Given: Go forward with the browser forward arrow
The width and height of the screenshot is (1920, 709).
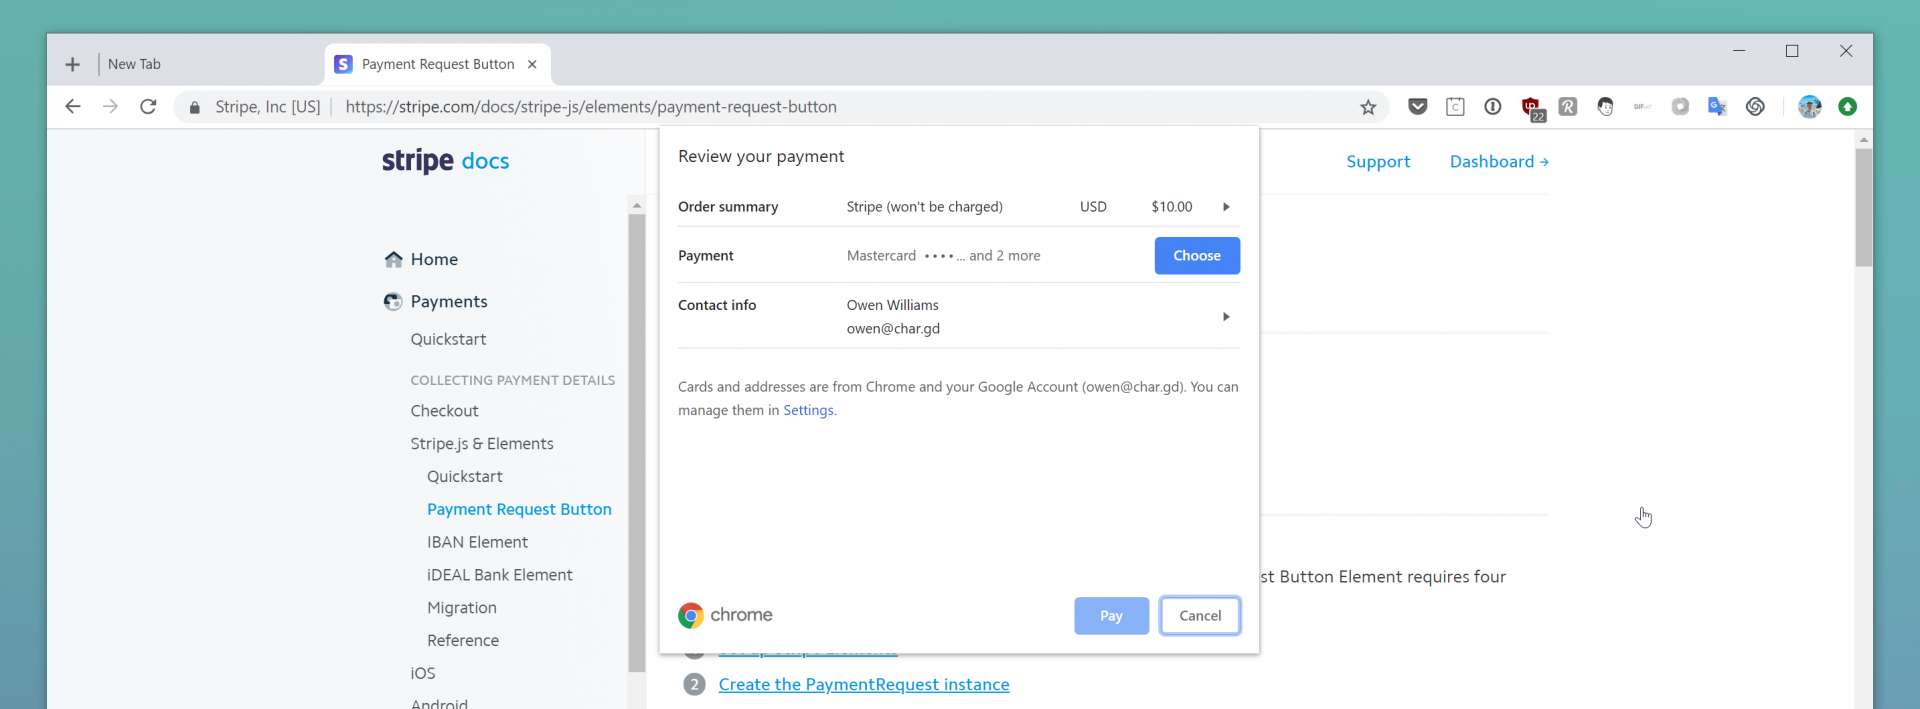Looking at the screenshot, I should [x=110, y=106].
